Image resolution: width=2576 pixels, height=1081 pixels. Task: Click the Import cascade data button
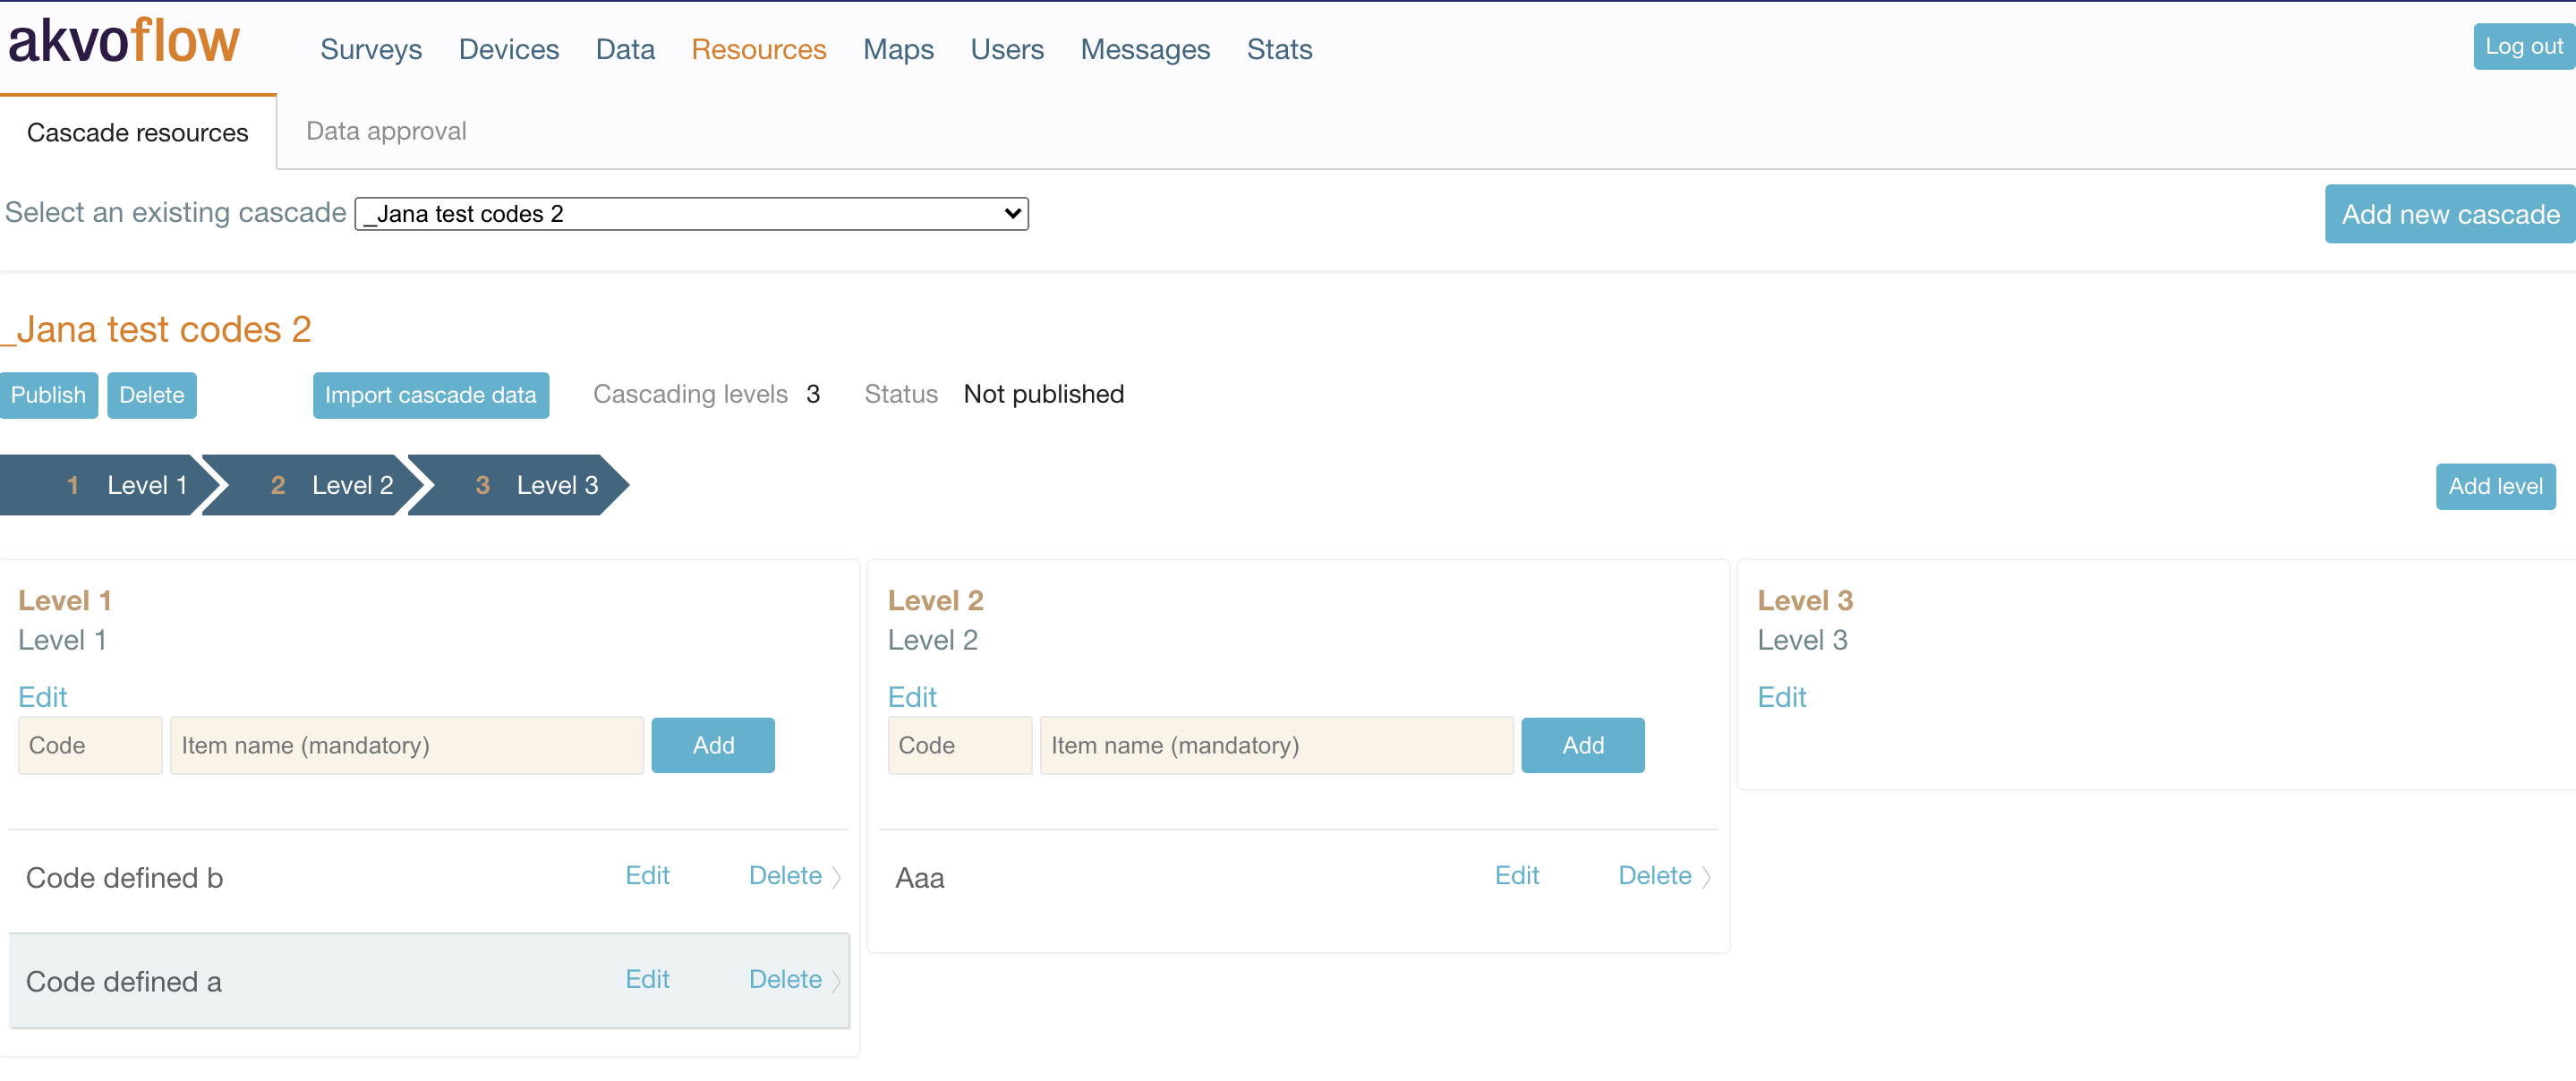(431, 395)
